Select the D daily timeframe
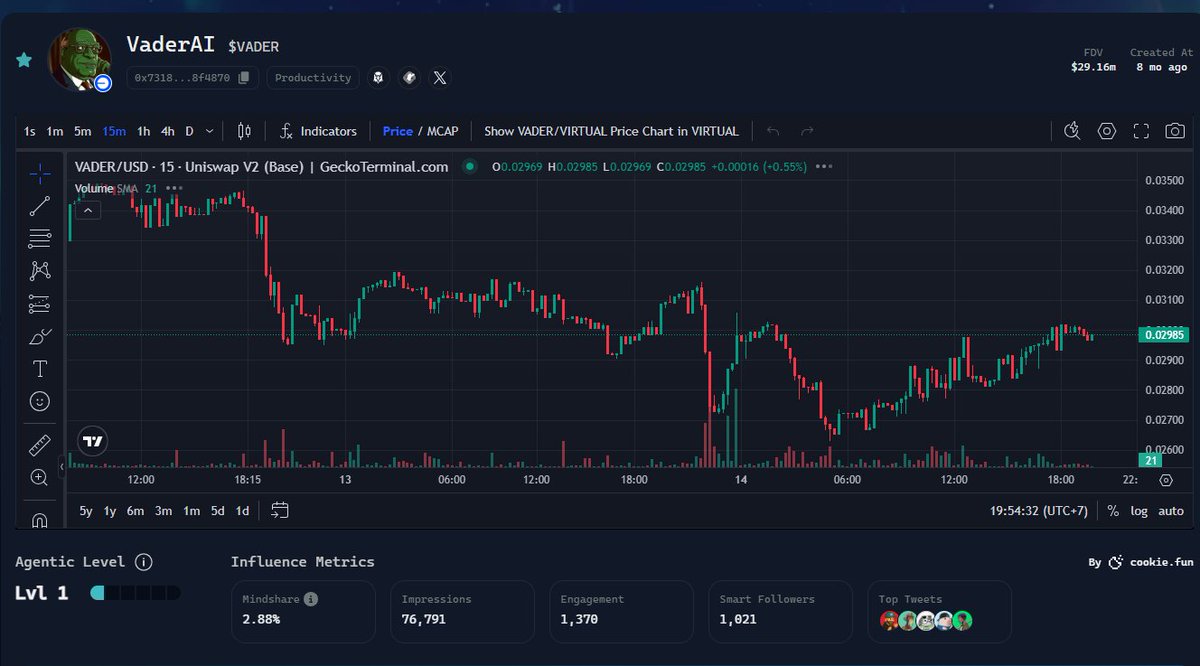The height and width of the screenshot is (666, 1200). [x=189, y=131]
